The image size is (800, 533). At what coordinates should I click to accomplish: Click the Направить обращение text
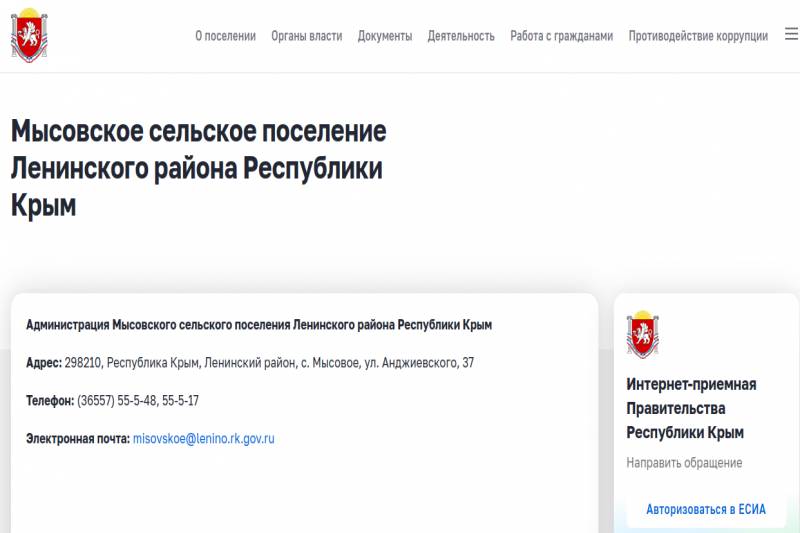684,463
